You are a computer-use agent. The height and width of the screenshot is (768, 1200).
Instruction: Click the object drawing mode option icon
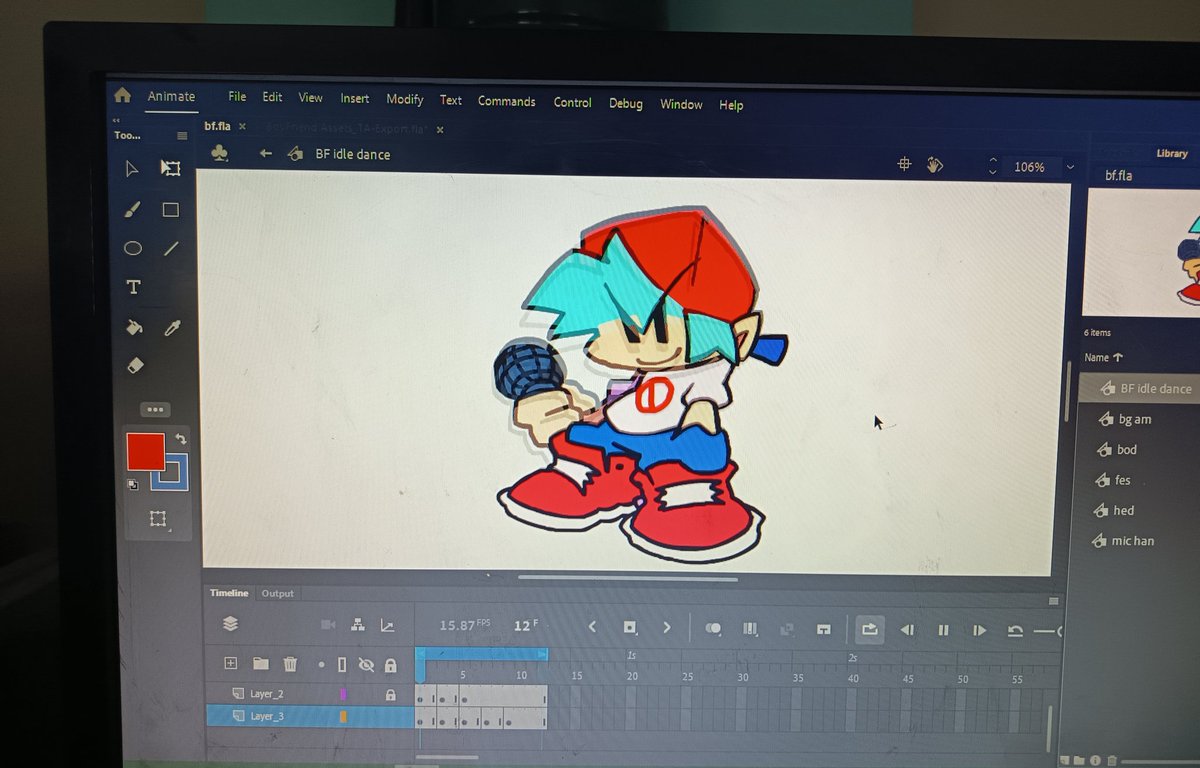pos(157,518)
